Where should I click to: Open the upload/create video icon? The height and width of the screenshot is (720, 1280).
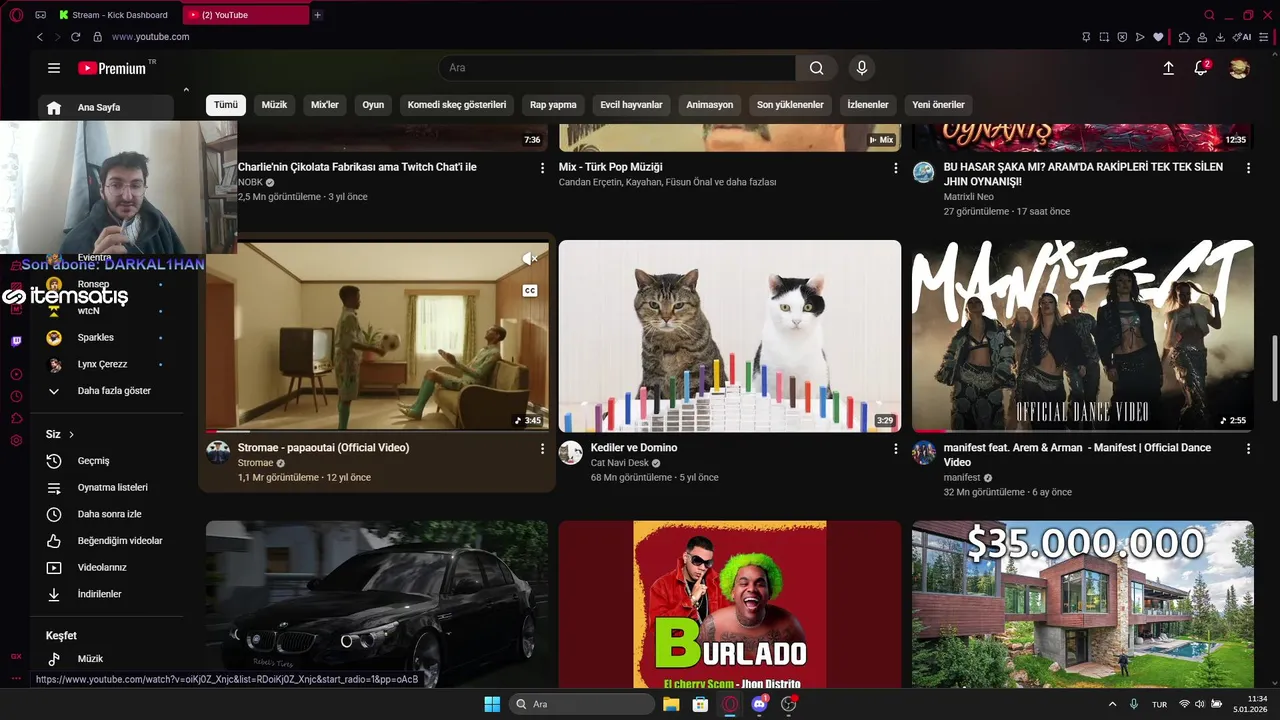click(x=1168, y=68)
